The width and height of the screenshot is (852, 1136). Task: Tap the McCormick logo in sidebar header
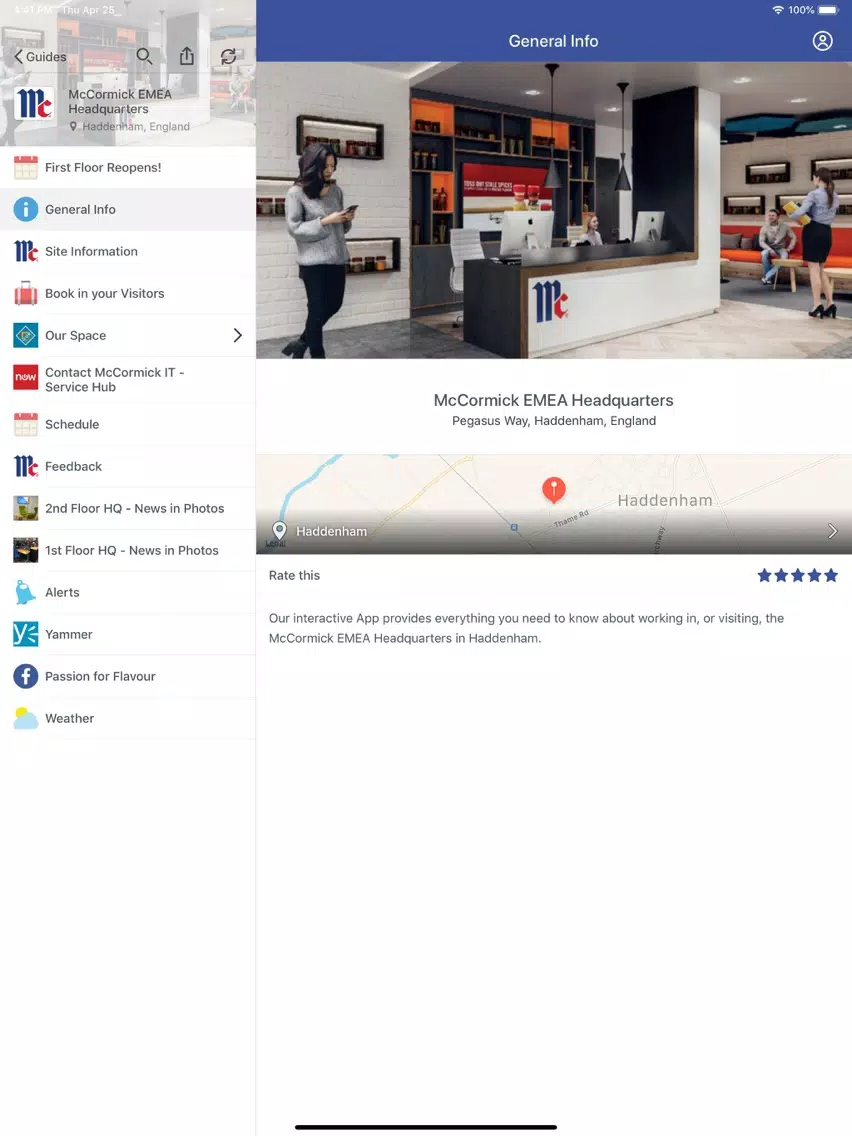click(34, 104)
